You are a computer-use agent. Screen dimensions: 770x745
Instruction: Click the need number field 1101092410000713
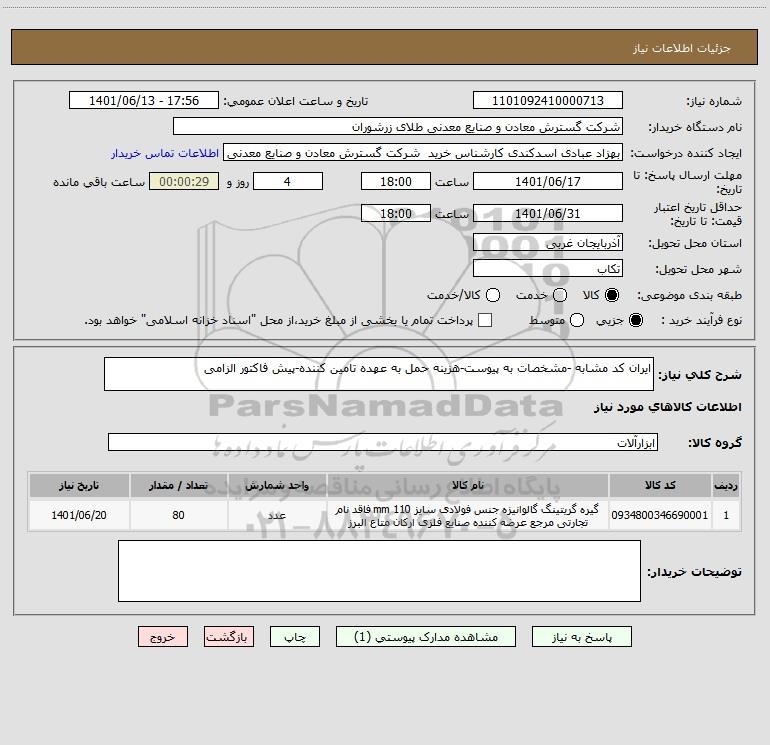coord(548,101)
